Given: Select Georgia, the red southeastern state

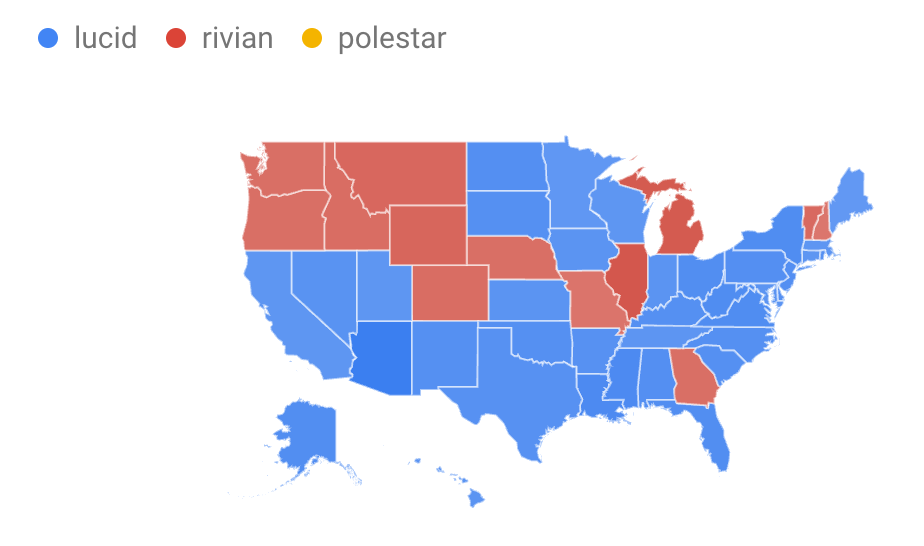Looking at the screenshot, I should (x=694, y=377).
